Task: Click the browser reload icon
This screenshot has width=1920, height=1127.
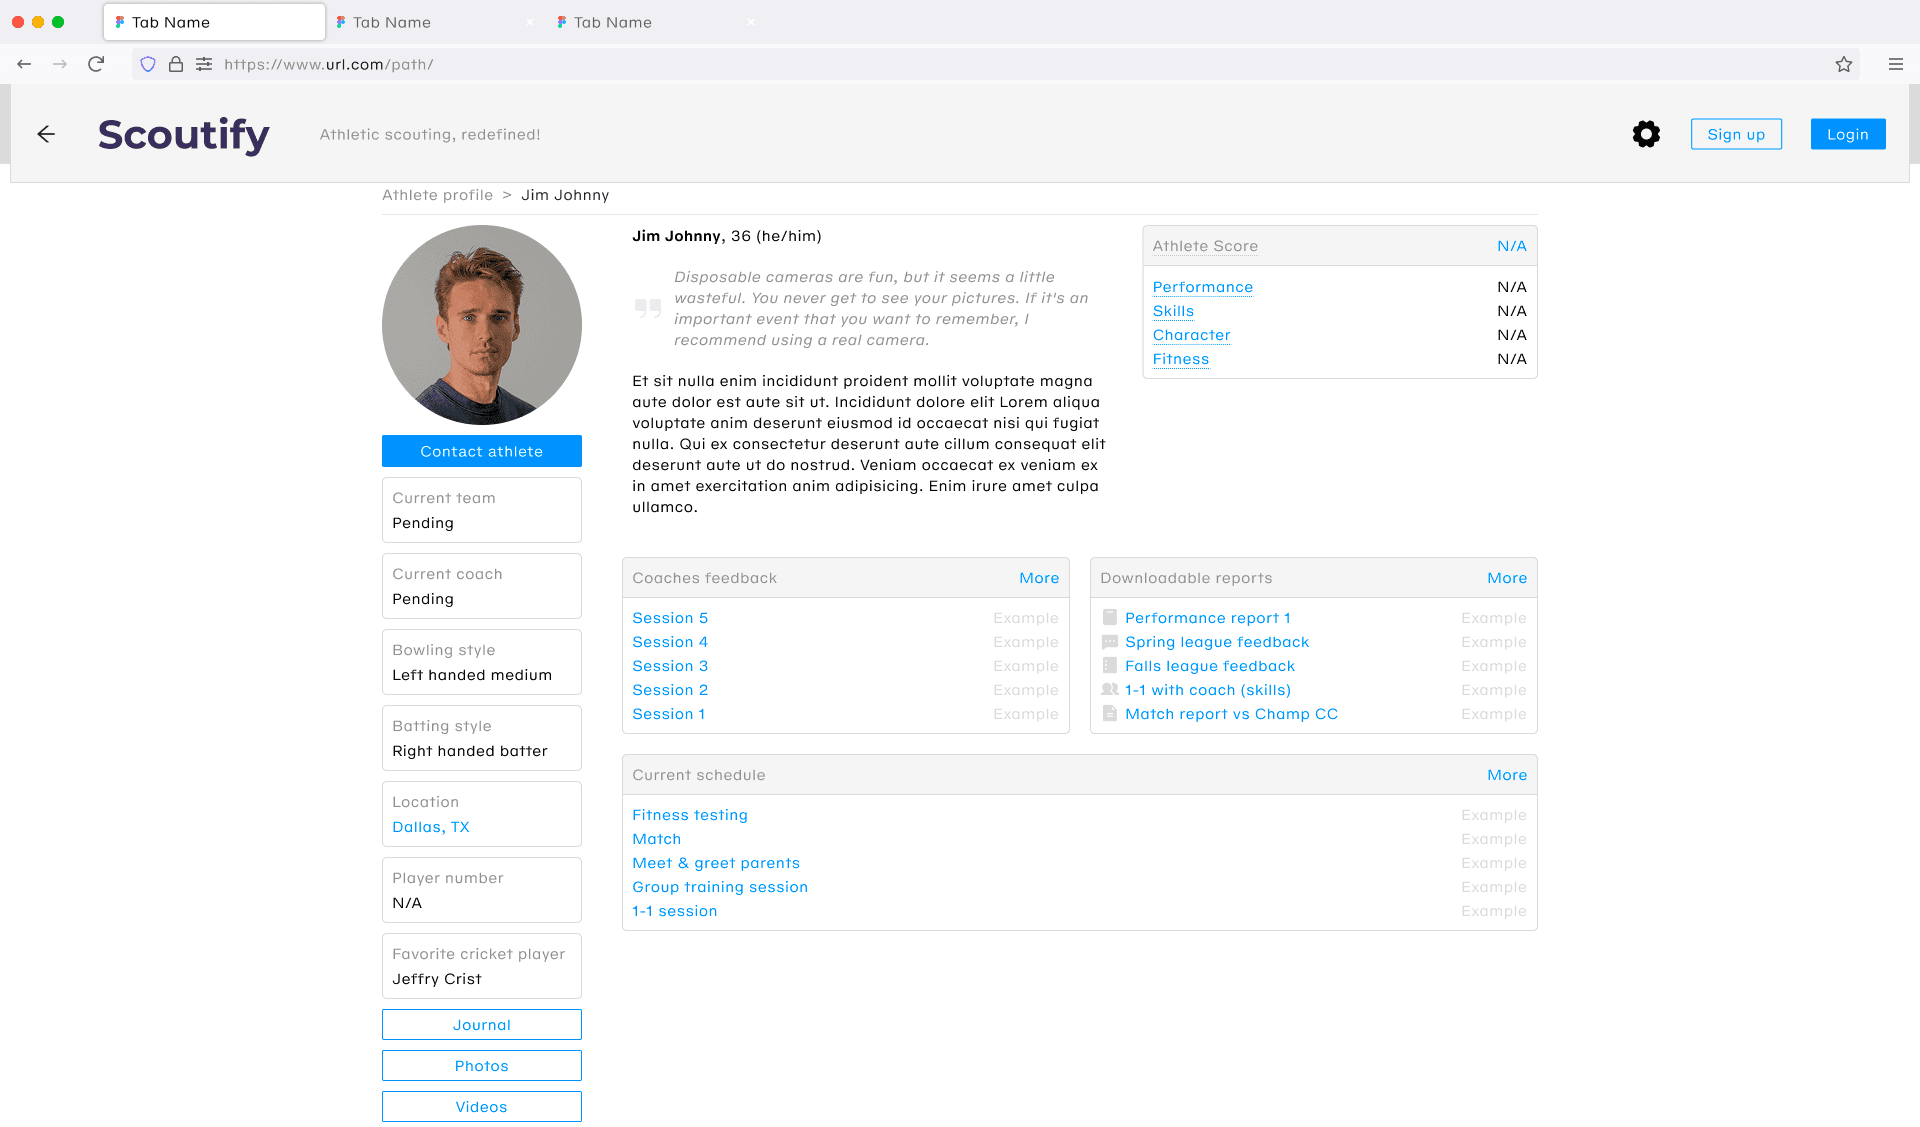Action: (x=96, y=64)
